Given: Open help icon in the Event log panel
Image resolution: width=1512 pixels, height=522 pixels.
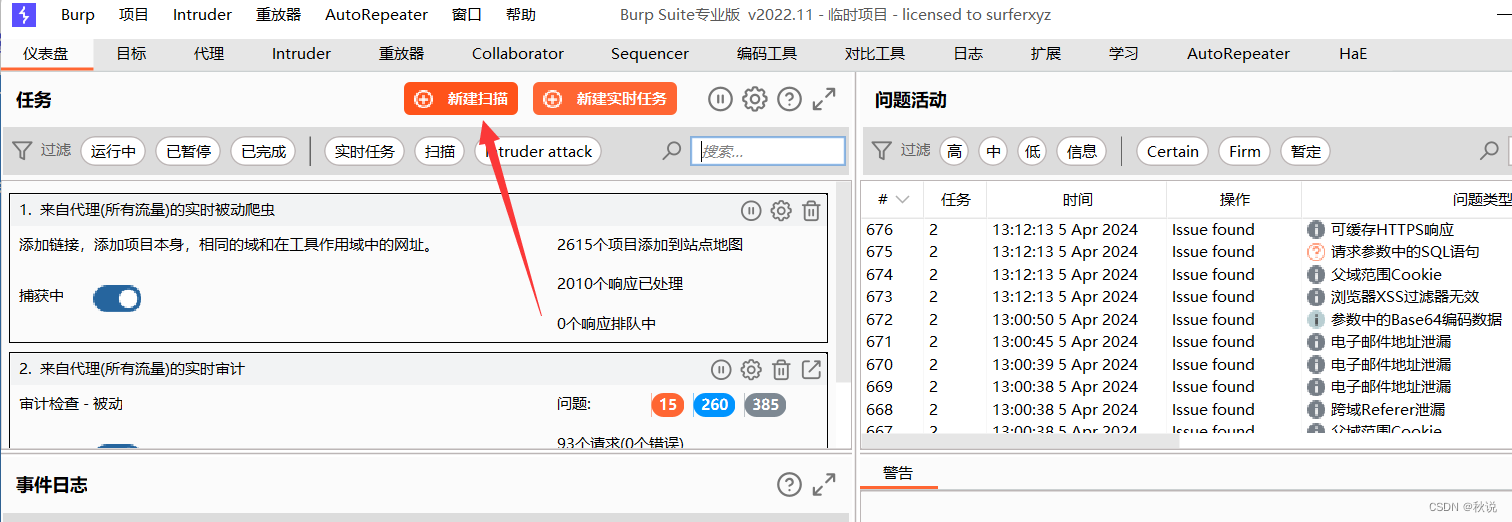Looking at the screenshot, I should tap(789, 485).
